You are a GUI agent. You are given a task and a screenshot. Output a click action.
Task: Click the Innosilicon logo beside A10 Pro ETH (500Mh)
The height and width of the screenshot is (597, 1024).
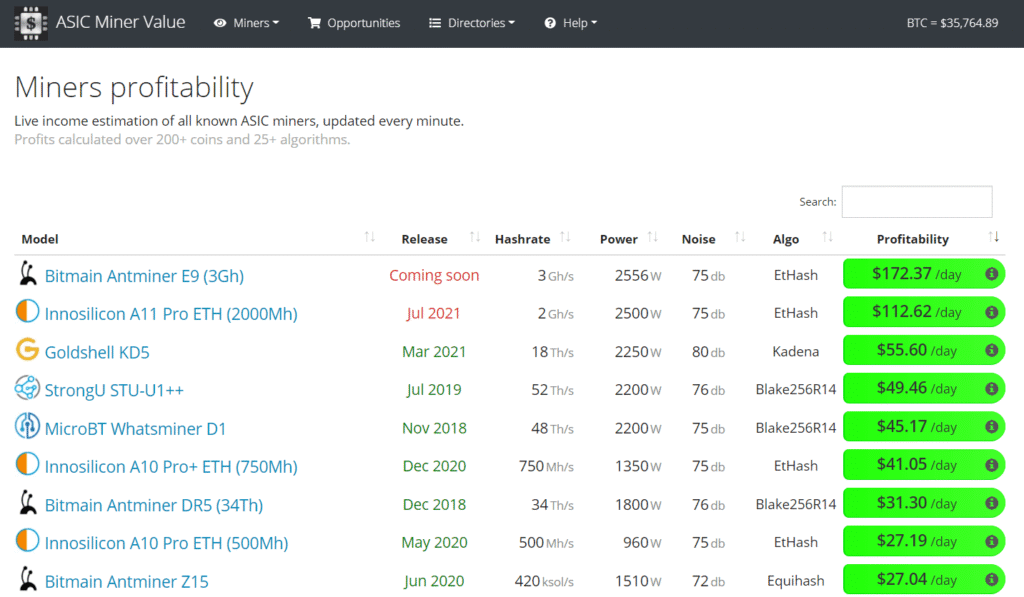tap(27, 541)
